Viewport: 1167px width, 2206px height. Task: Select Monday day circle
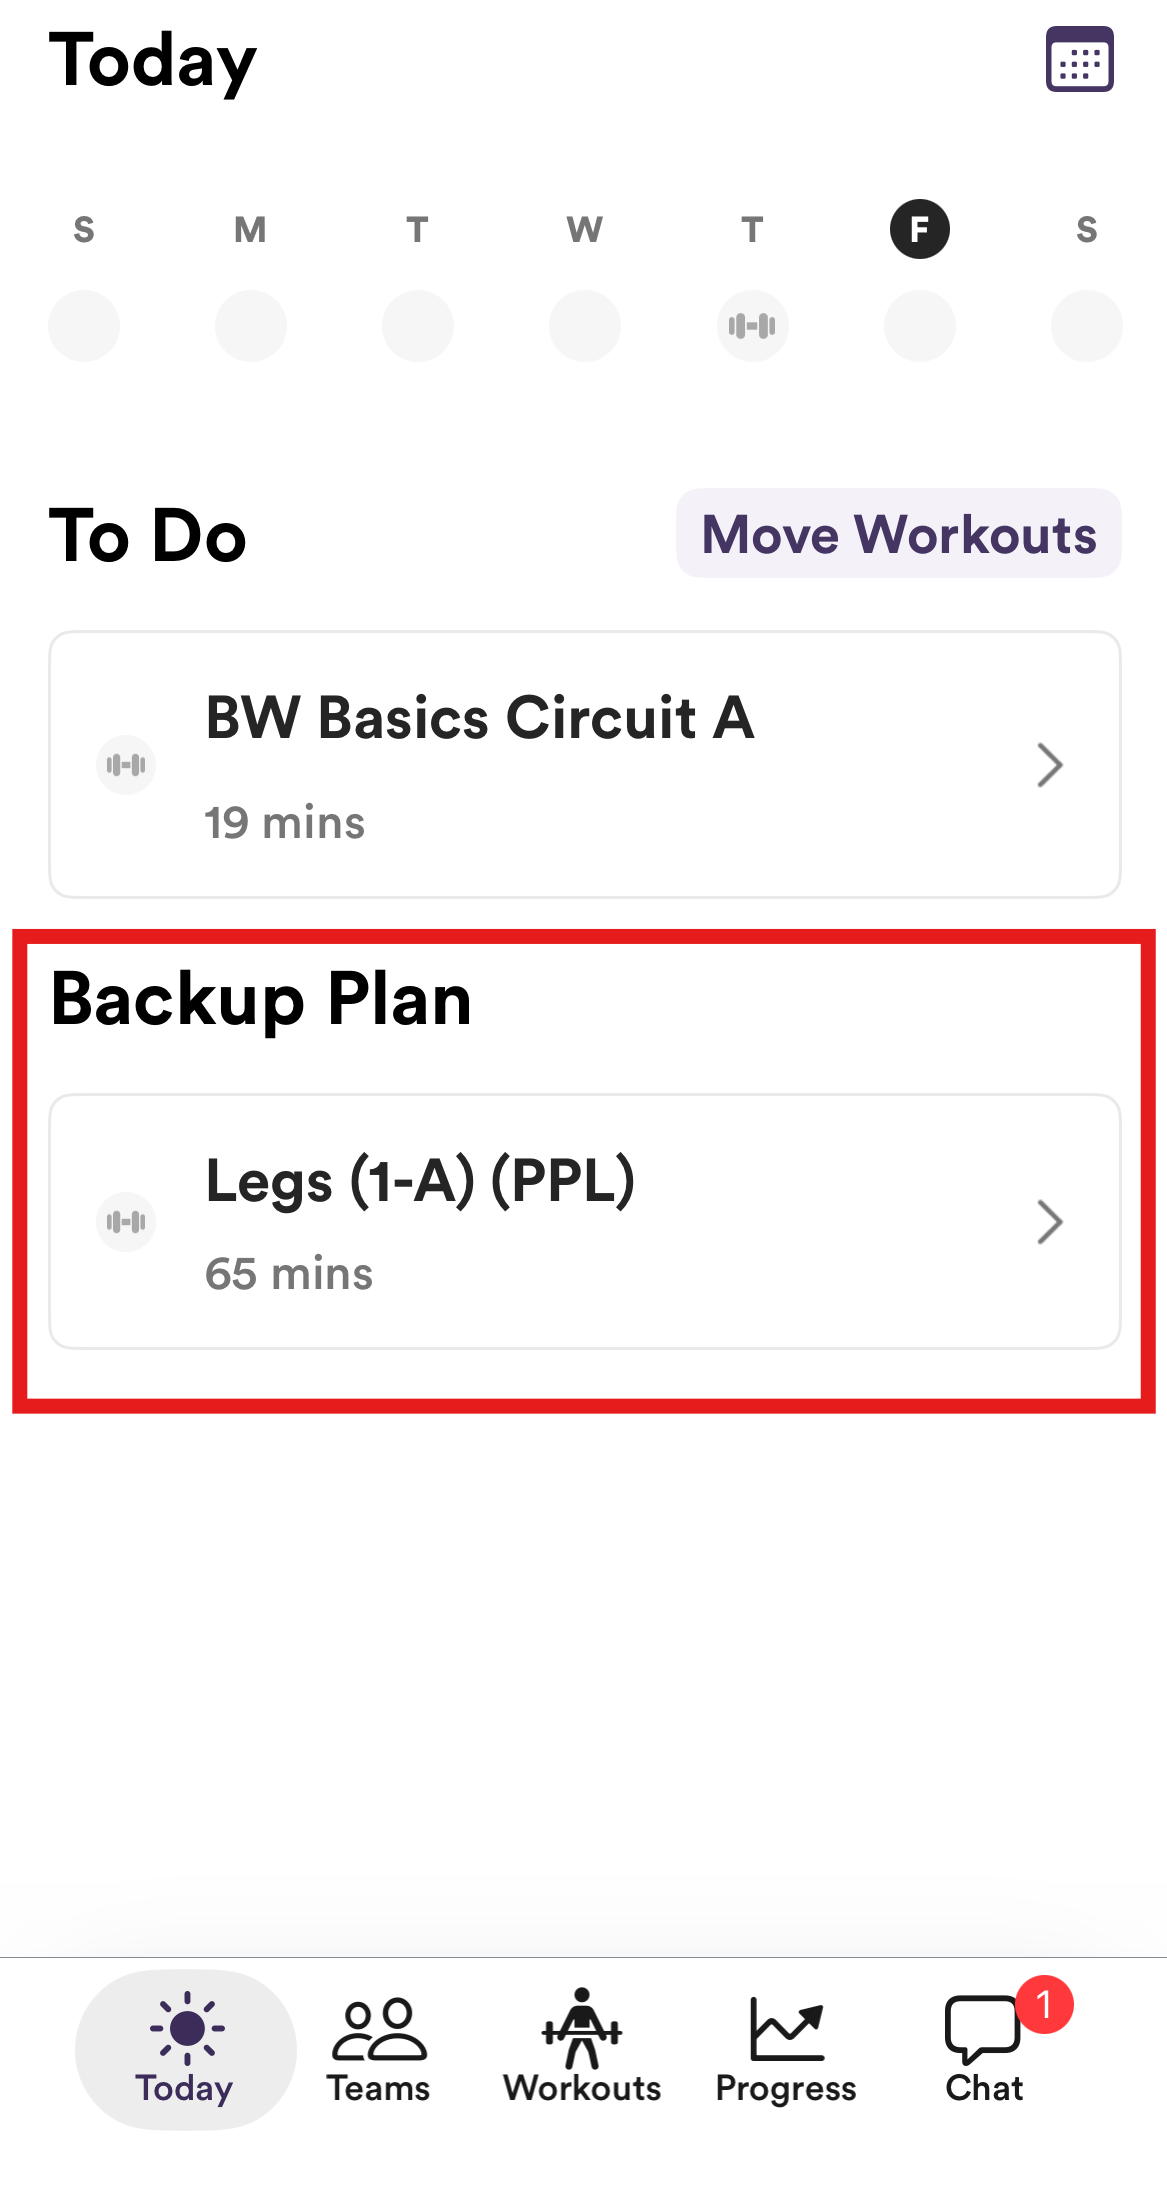click(x=251, y=326)
